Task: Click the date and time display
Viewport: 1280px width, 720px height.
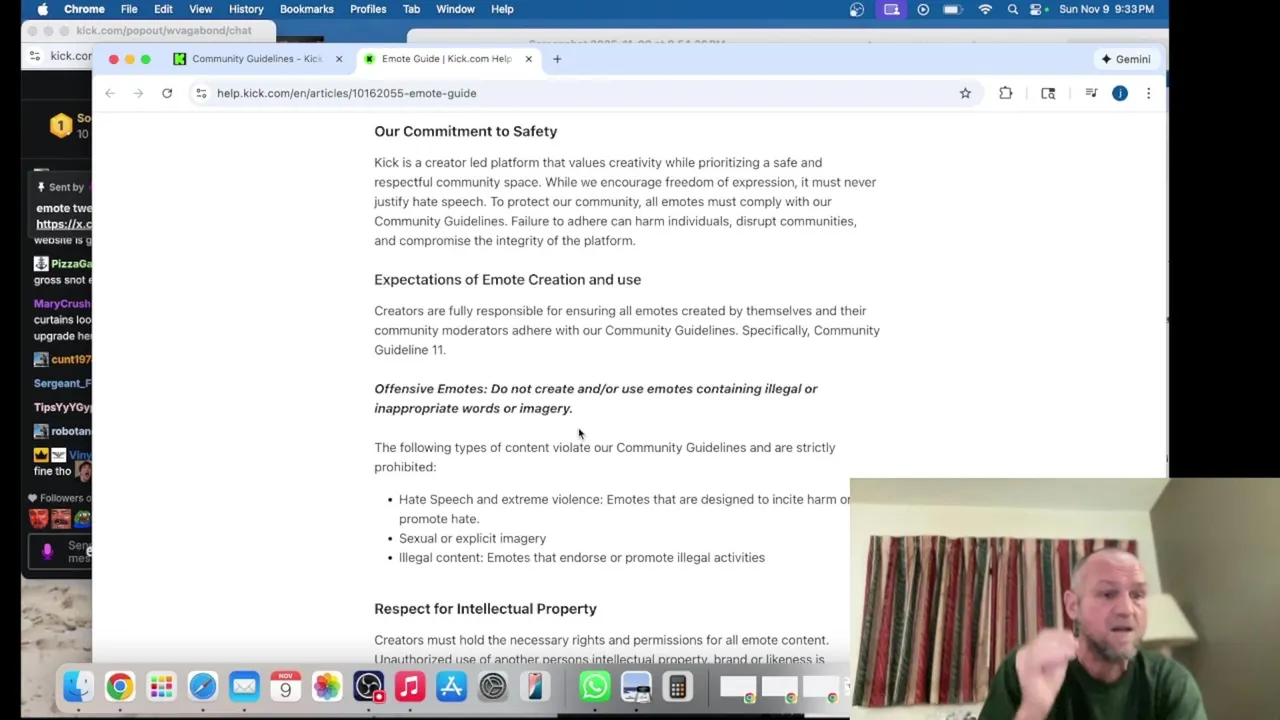Action: pyautogui.click(x=1106, y=9)
